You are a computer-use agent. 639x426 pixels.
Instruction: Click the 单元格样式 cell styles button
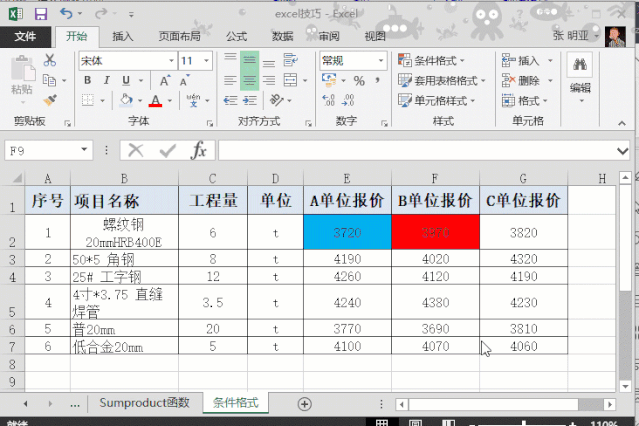(440, 101)
